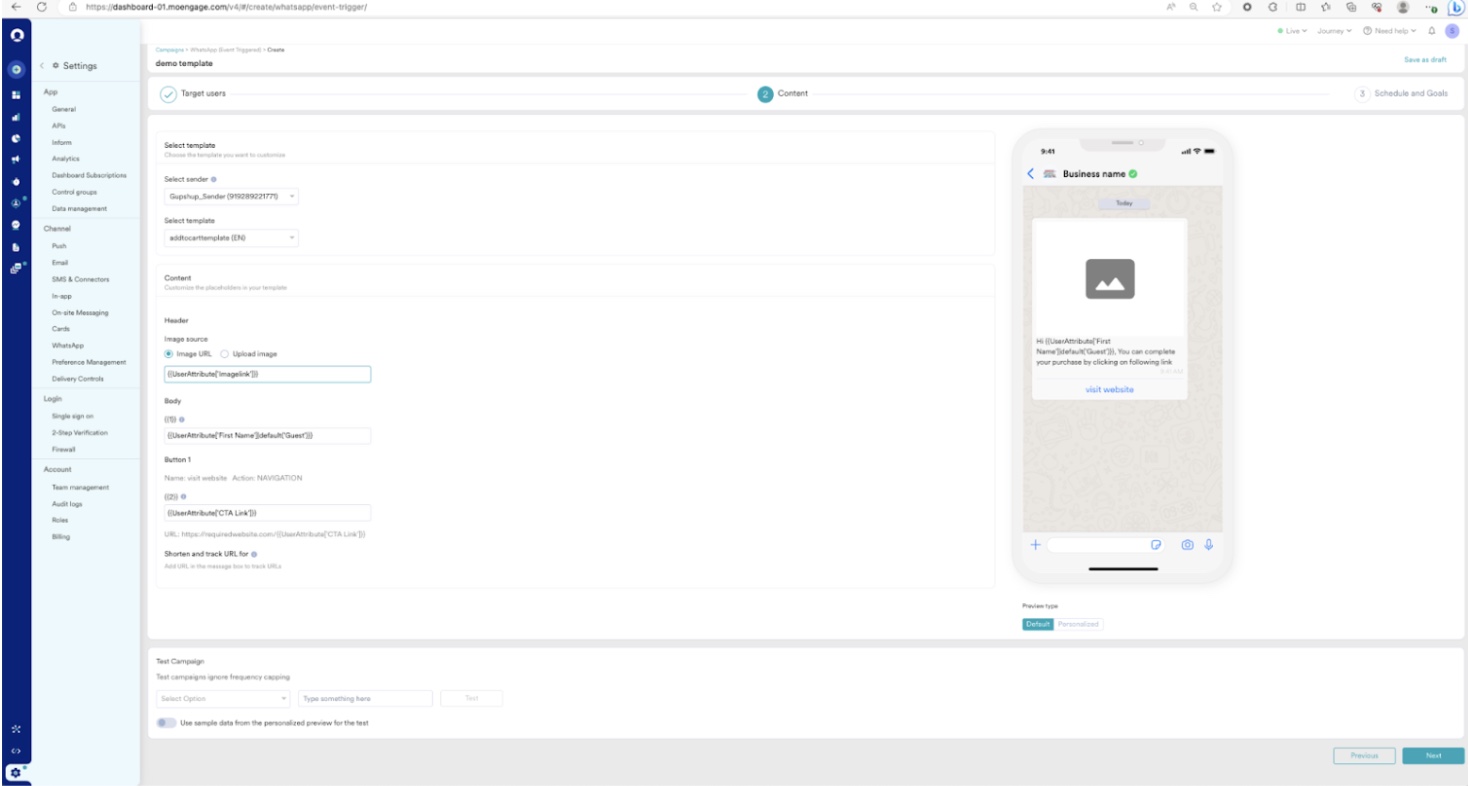1468x786 pixels.
Task: Go to the Schedule and Goals step
Action: (x=1401, y=93)
